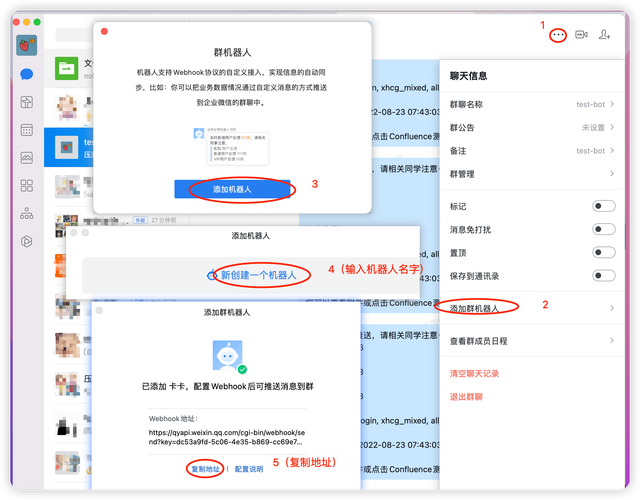Open the 备注 entry
The height and width of the screenshot is (500, 640).
coord(532,151)
